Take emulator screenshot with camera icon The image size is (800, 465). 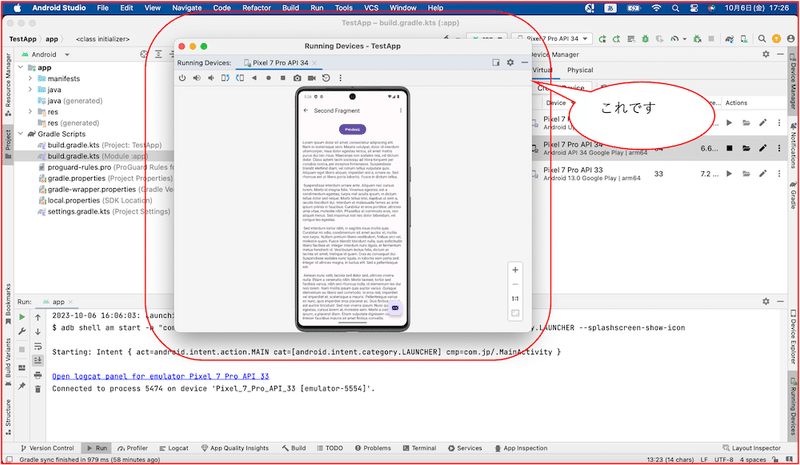(297, 78)
